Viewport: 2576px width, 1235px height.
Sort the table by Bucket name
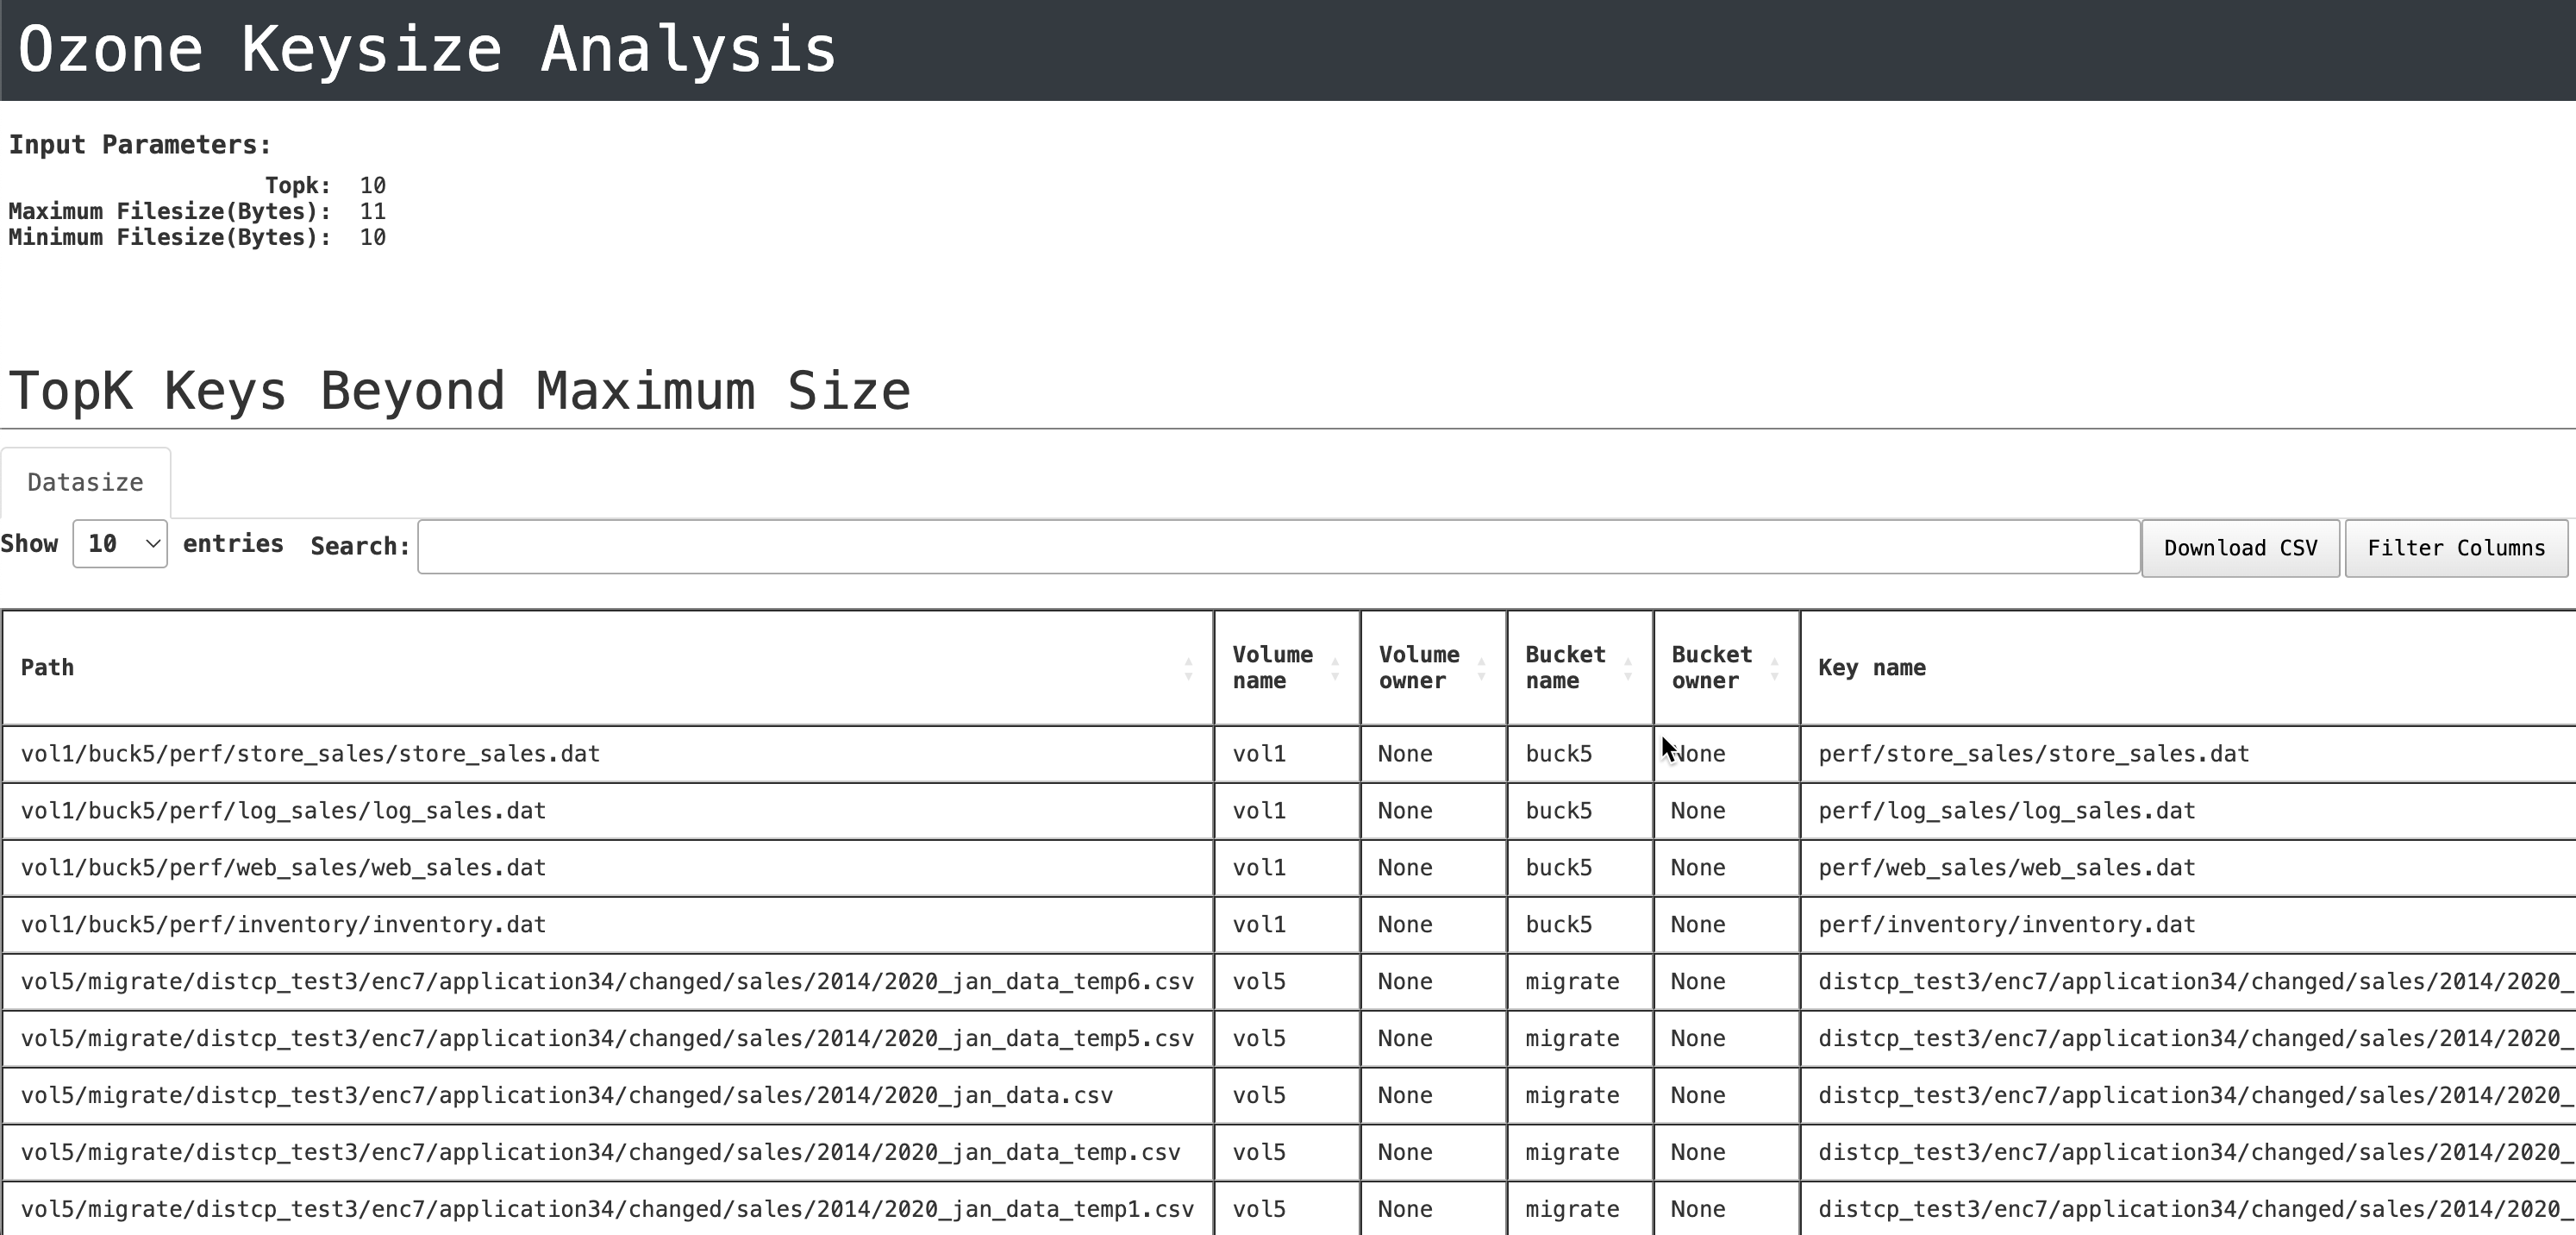(x=1564, y=667)
